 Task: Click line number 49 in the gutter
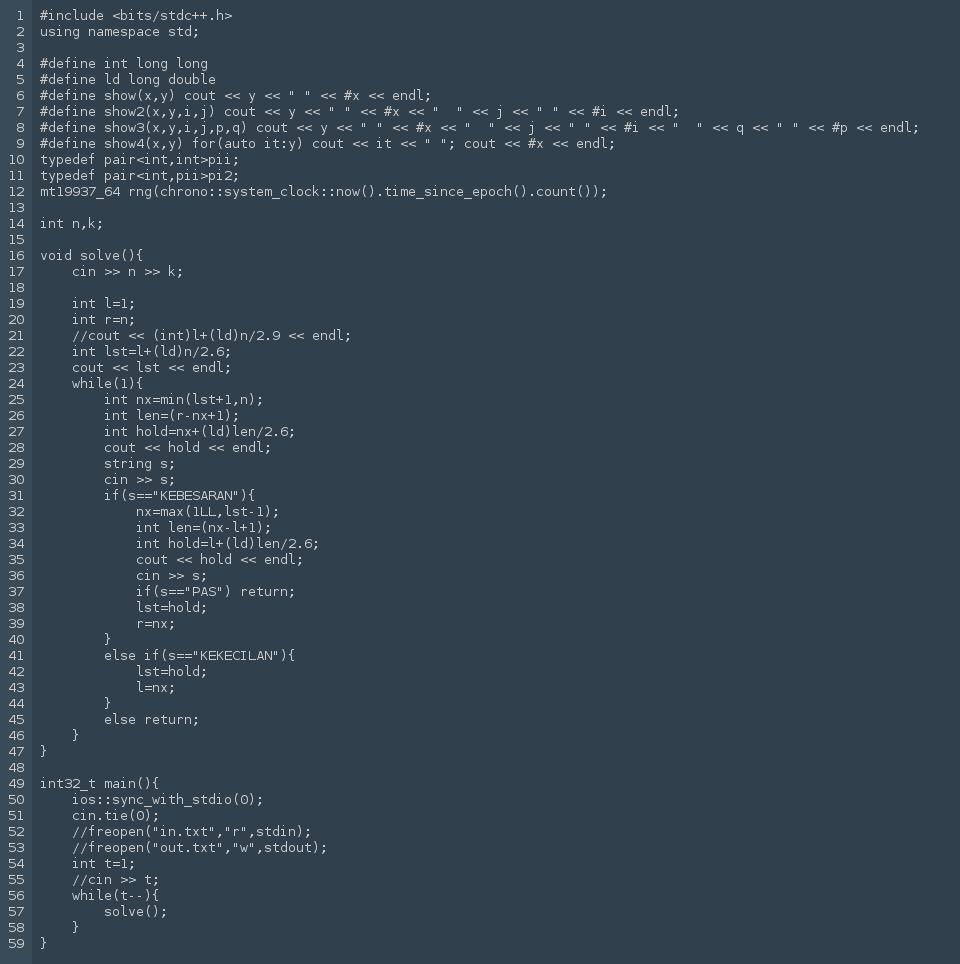(x=16, y=784)
